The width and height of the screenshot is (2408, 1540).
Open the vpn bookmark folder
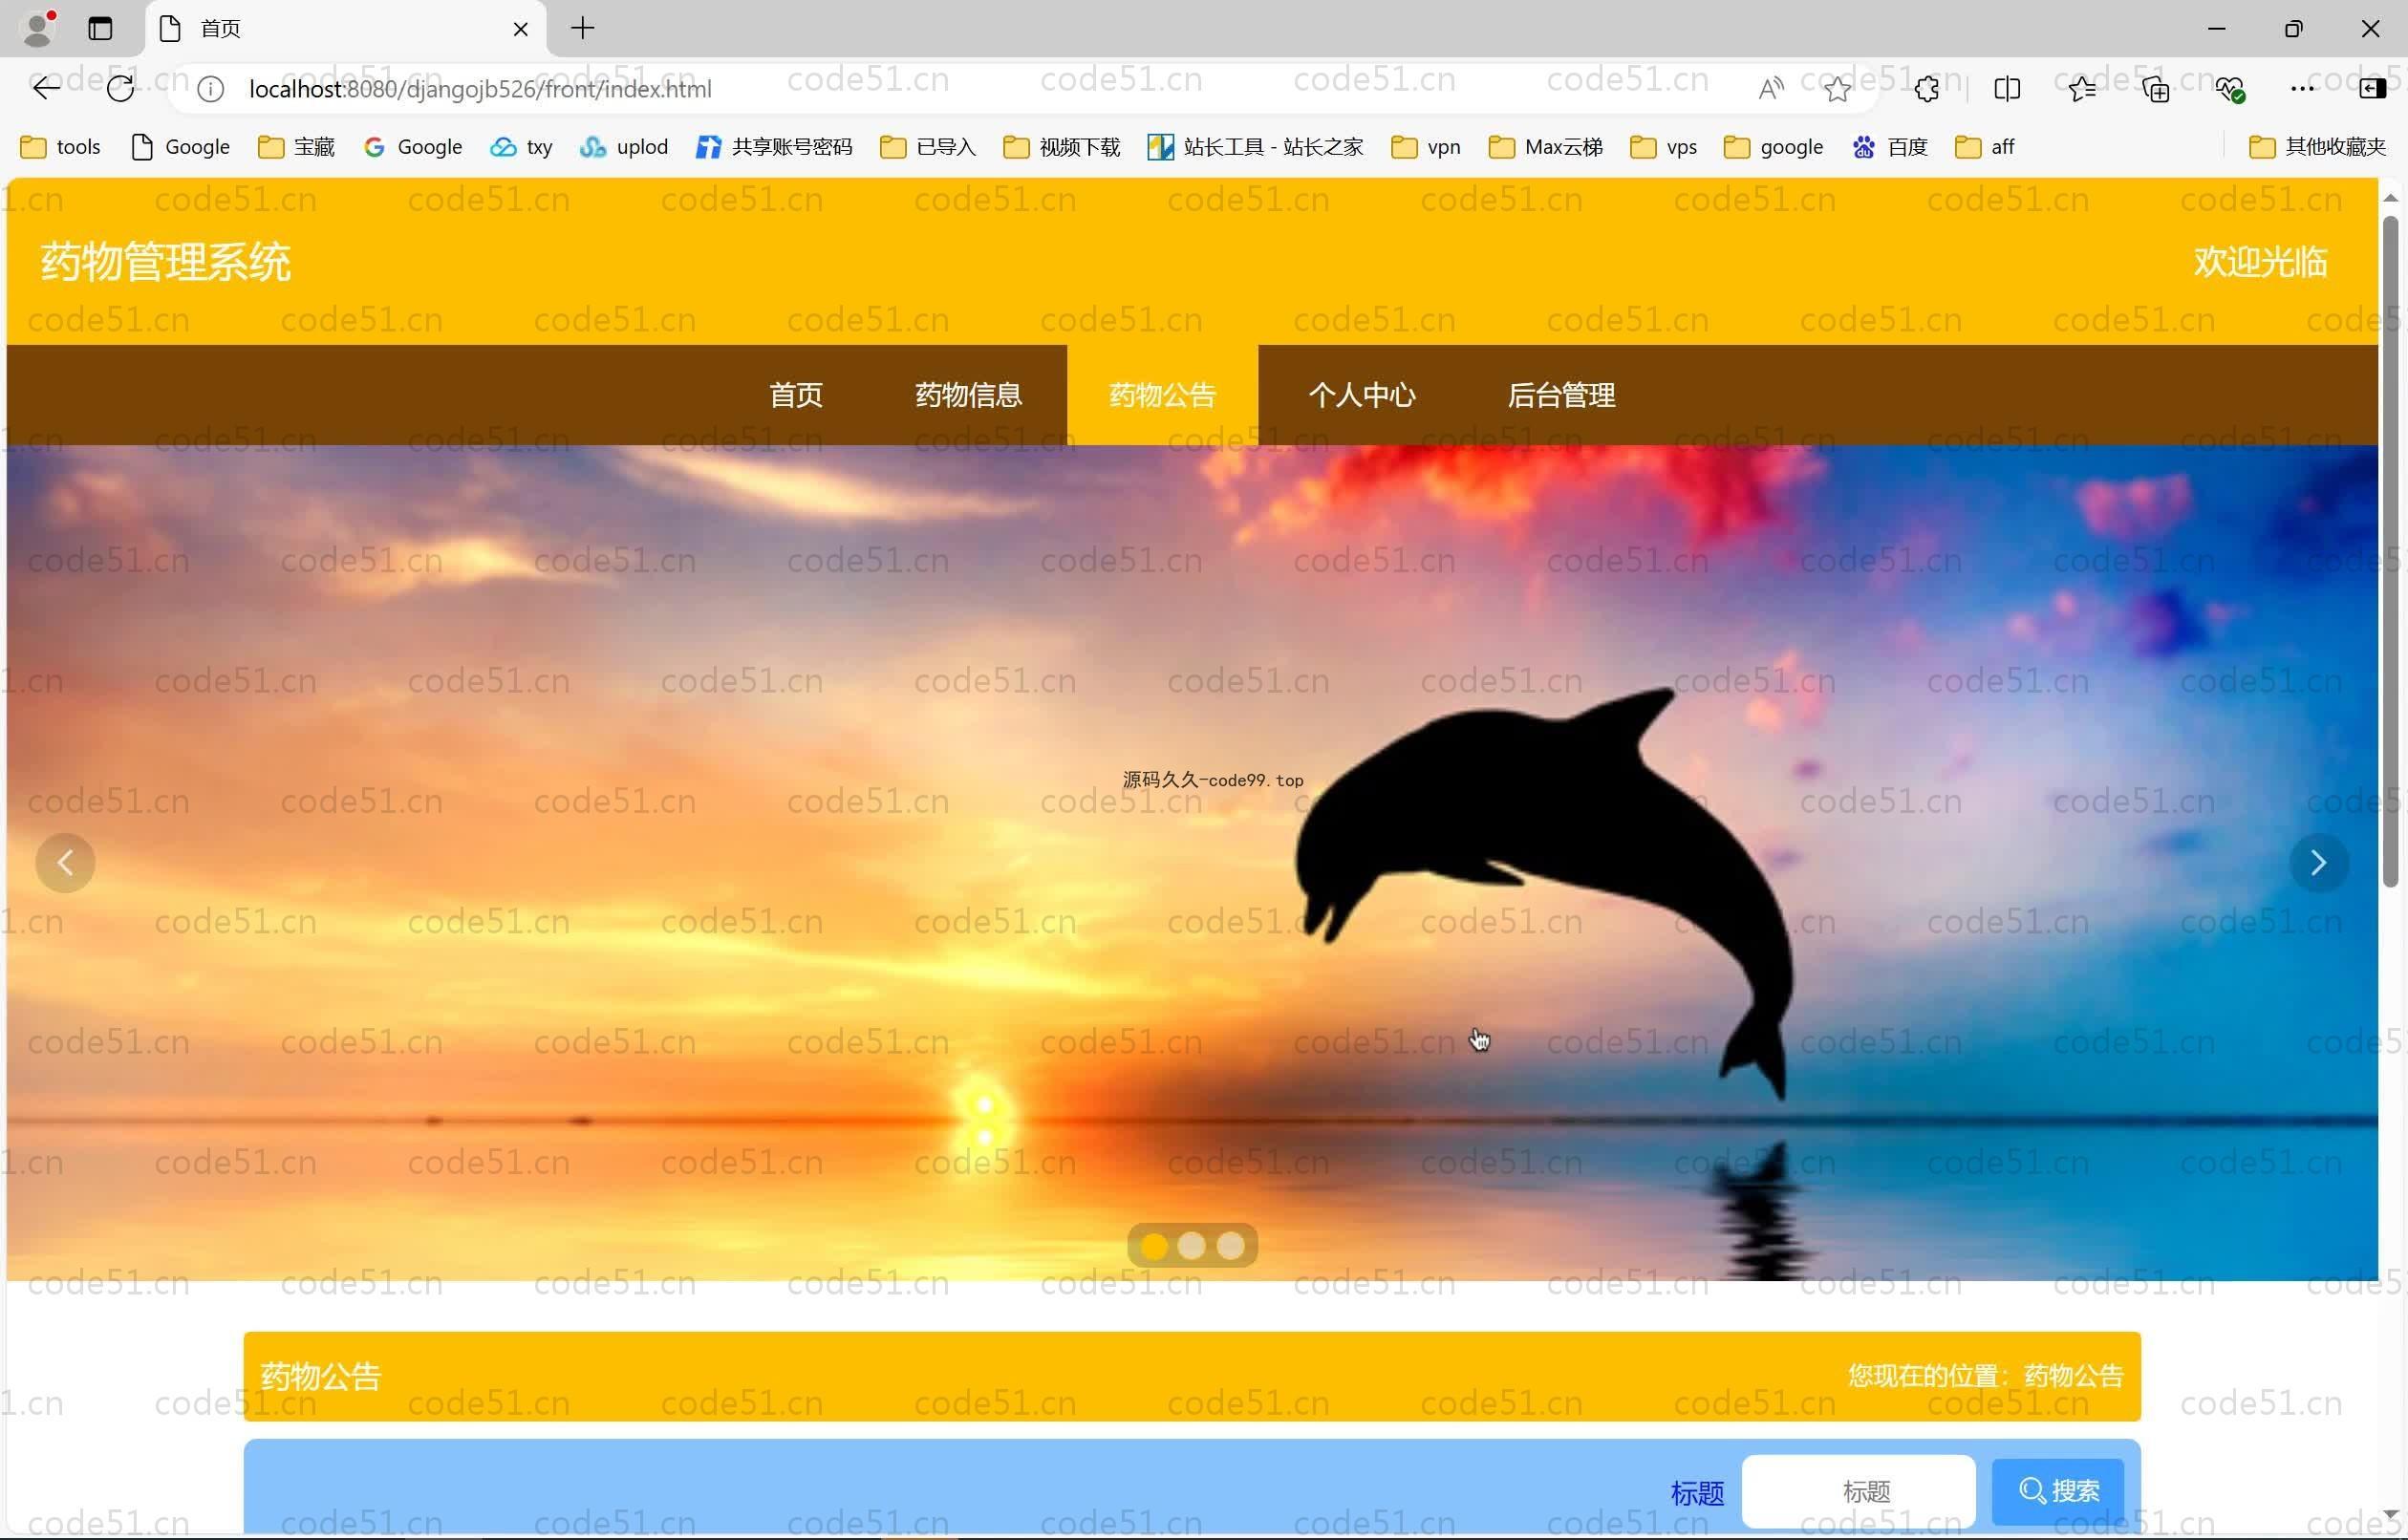point(1426,147)
